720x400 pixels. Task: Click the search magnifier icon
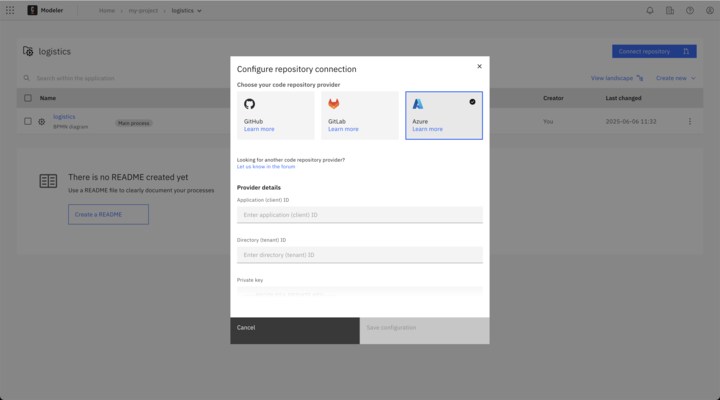pyautogui.click(x=27, y=78)
